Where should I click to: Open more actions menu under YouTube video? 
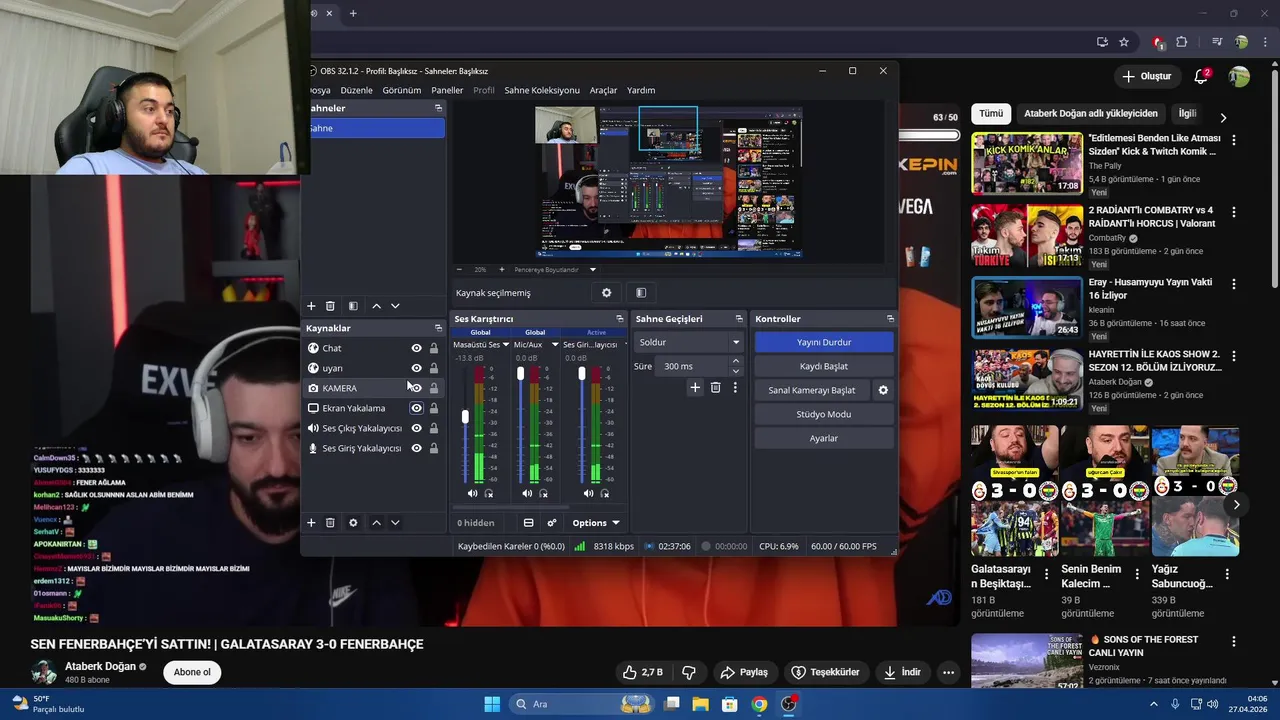(948, 672)
